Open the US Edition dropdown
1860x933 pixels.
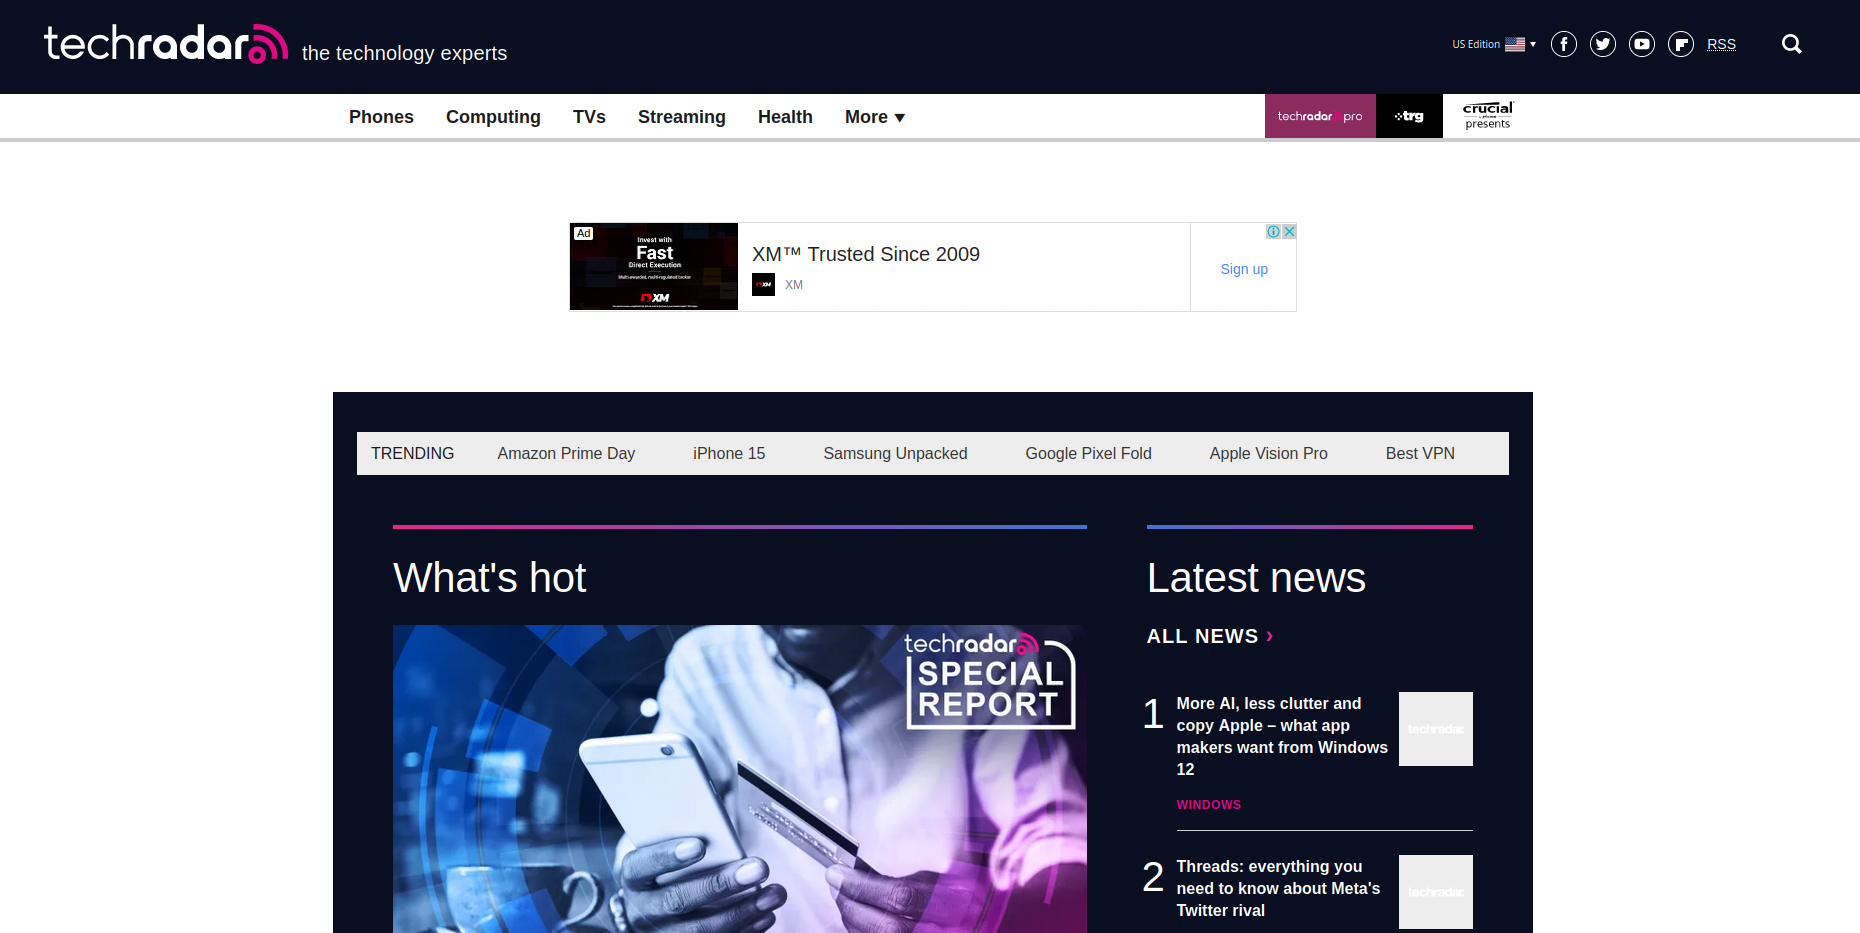[x=1494, y=44]
